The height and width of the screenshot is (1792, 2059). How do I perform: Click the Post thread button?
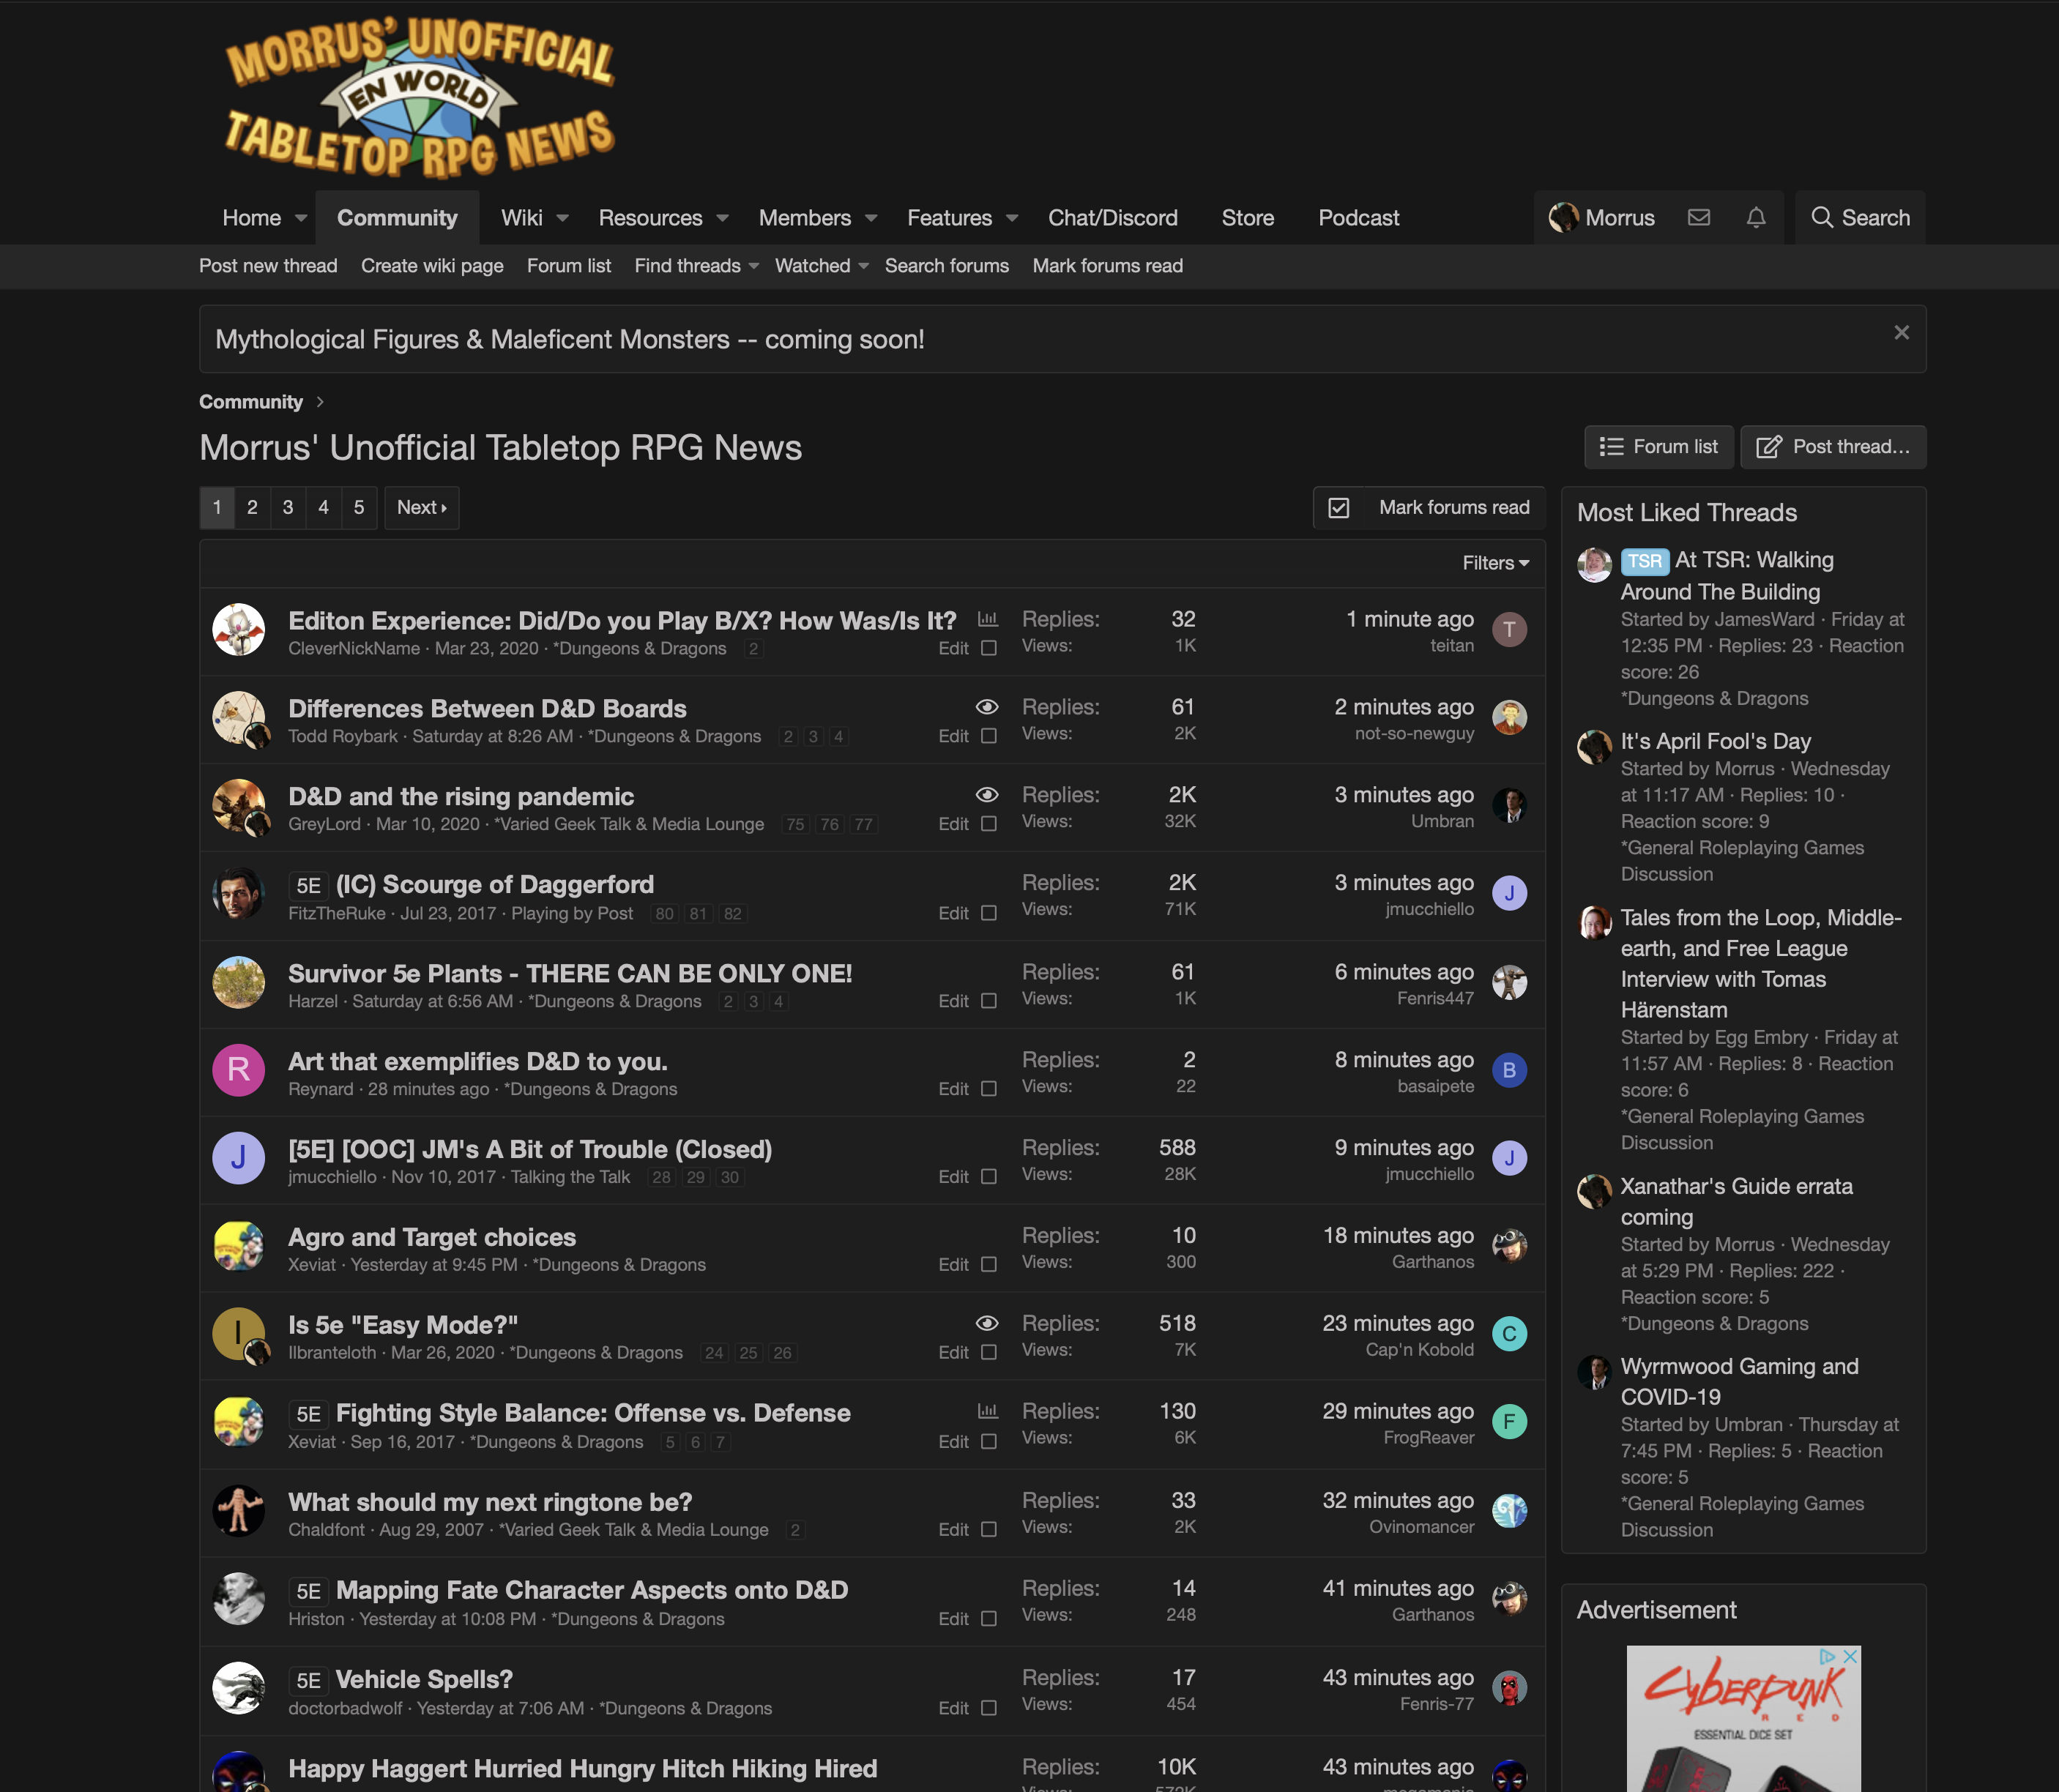(x=1833, y=447)
